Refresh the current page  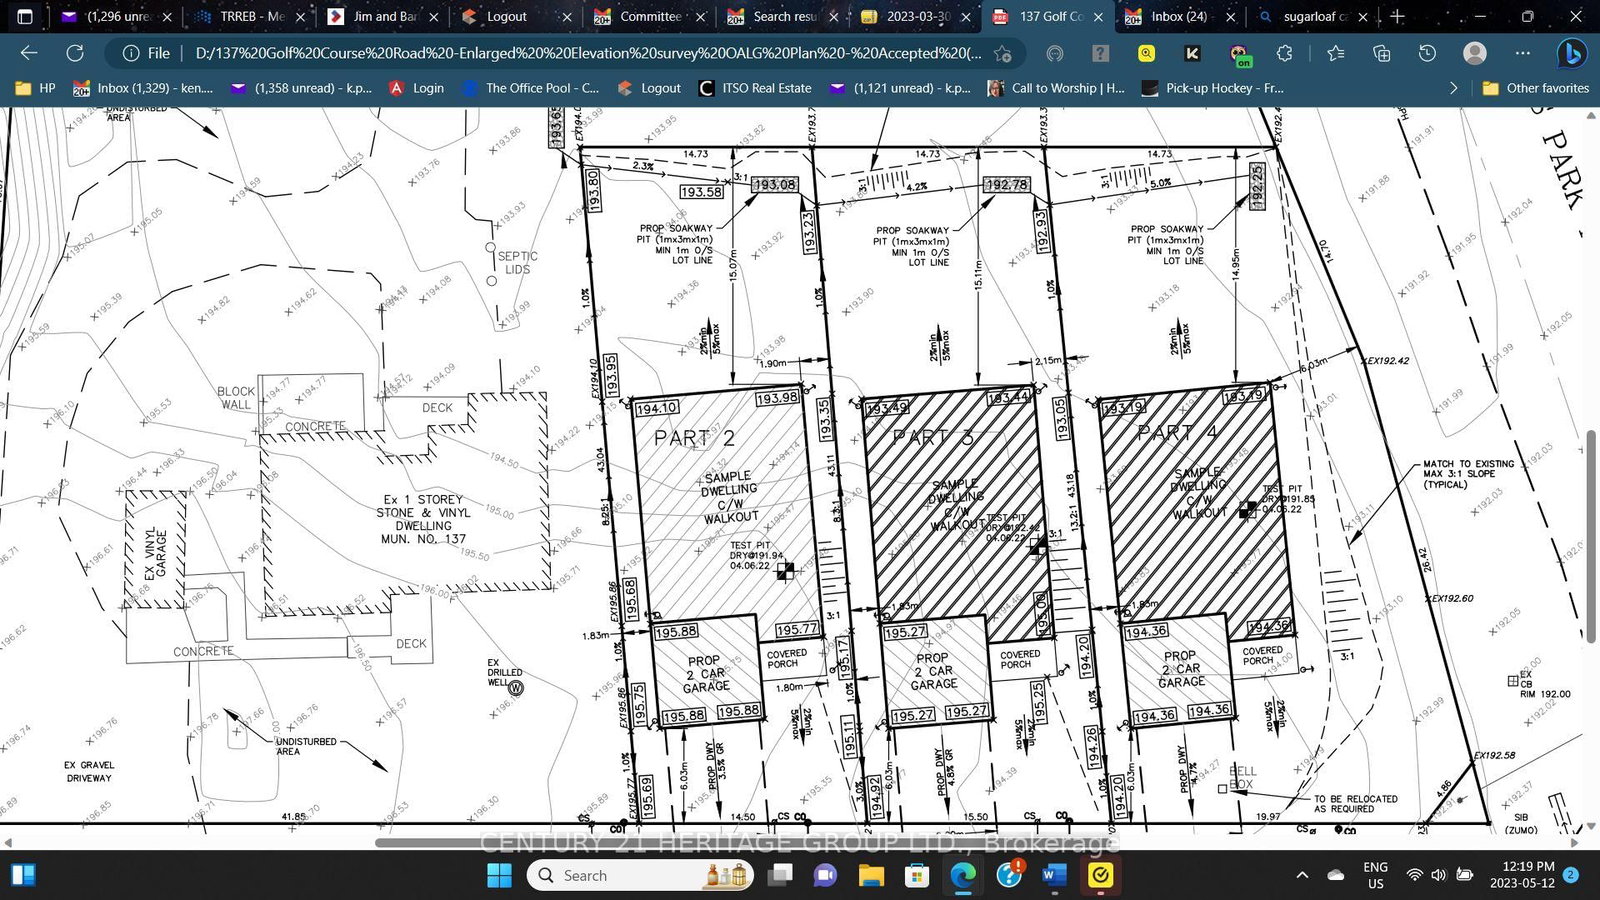tap(75, 53)
